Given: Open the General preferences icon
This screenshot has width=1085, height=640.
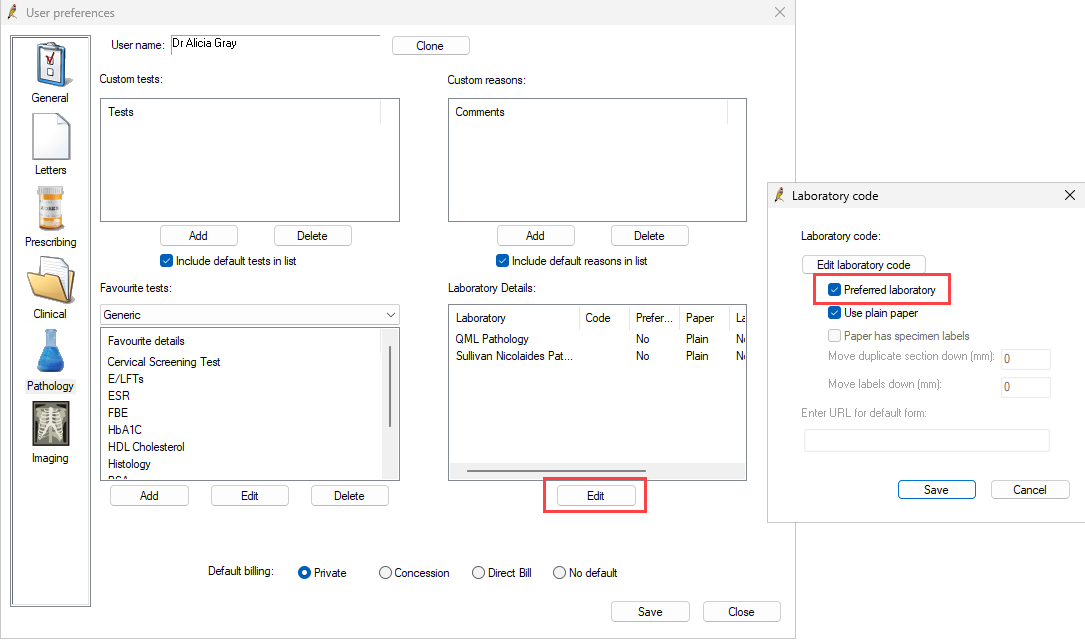Looking at the screenshot, I should click(x=50, y=66).
